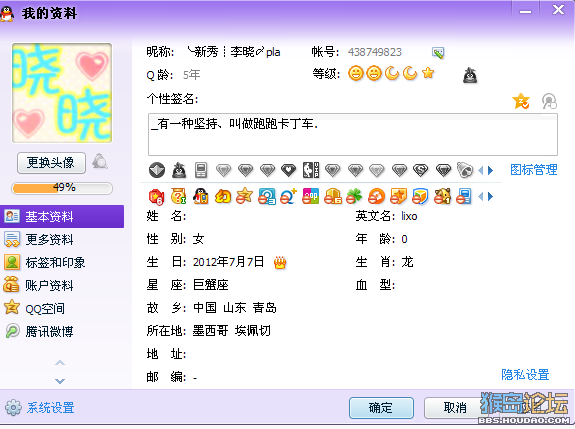Click the round gray gem badge icon
Viewport: 575px width, 429px height.
[x=157, y=170]
